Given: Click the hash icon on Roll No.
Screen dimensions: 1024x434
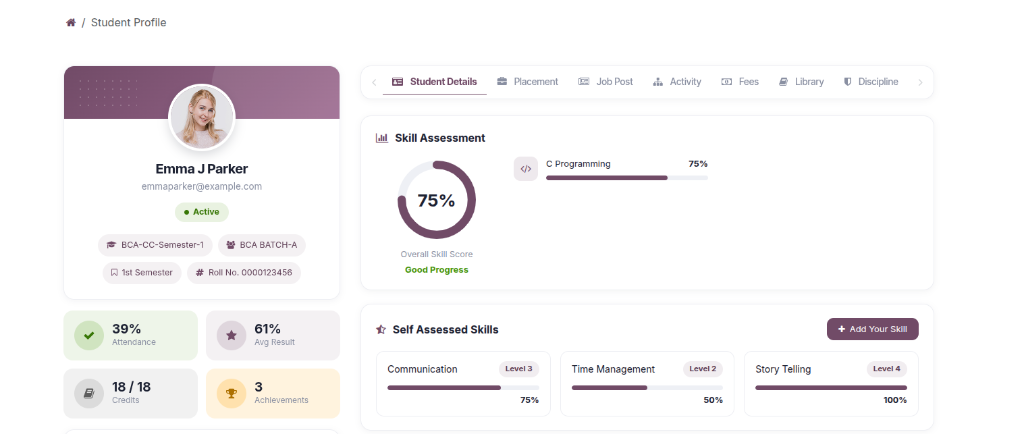Looking at the screenshot, I should click(x=199, y=273).
